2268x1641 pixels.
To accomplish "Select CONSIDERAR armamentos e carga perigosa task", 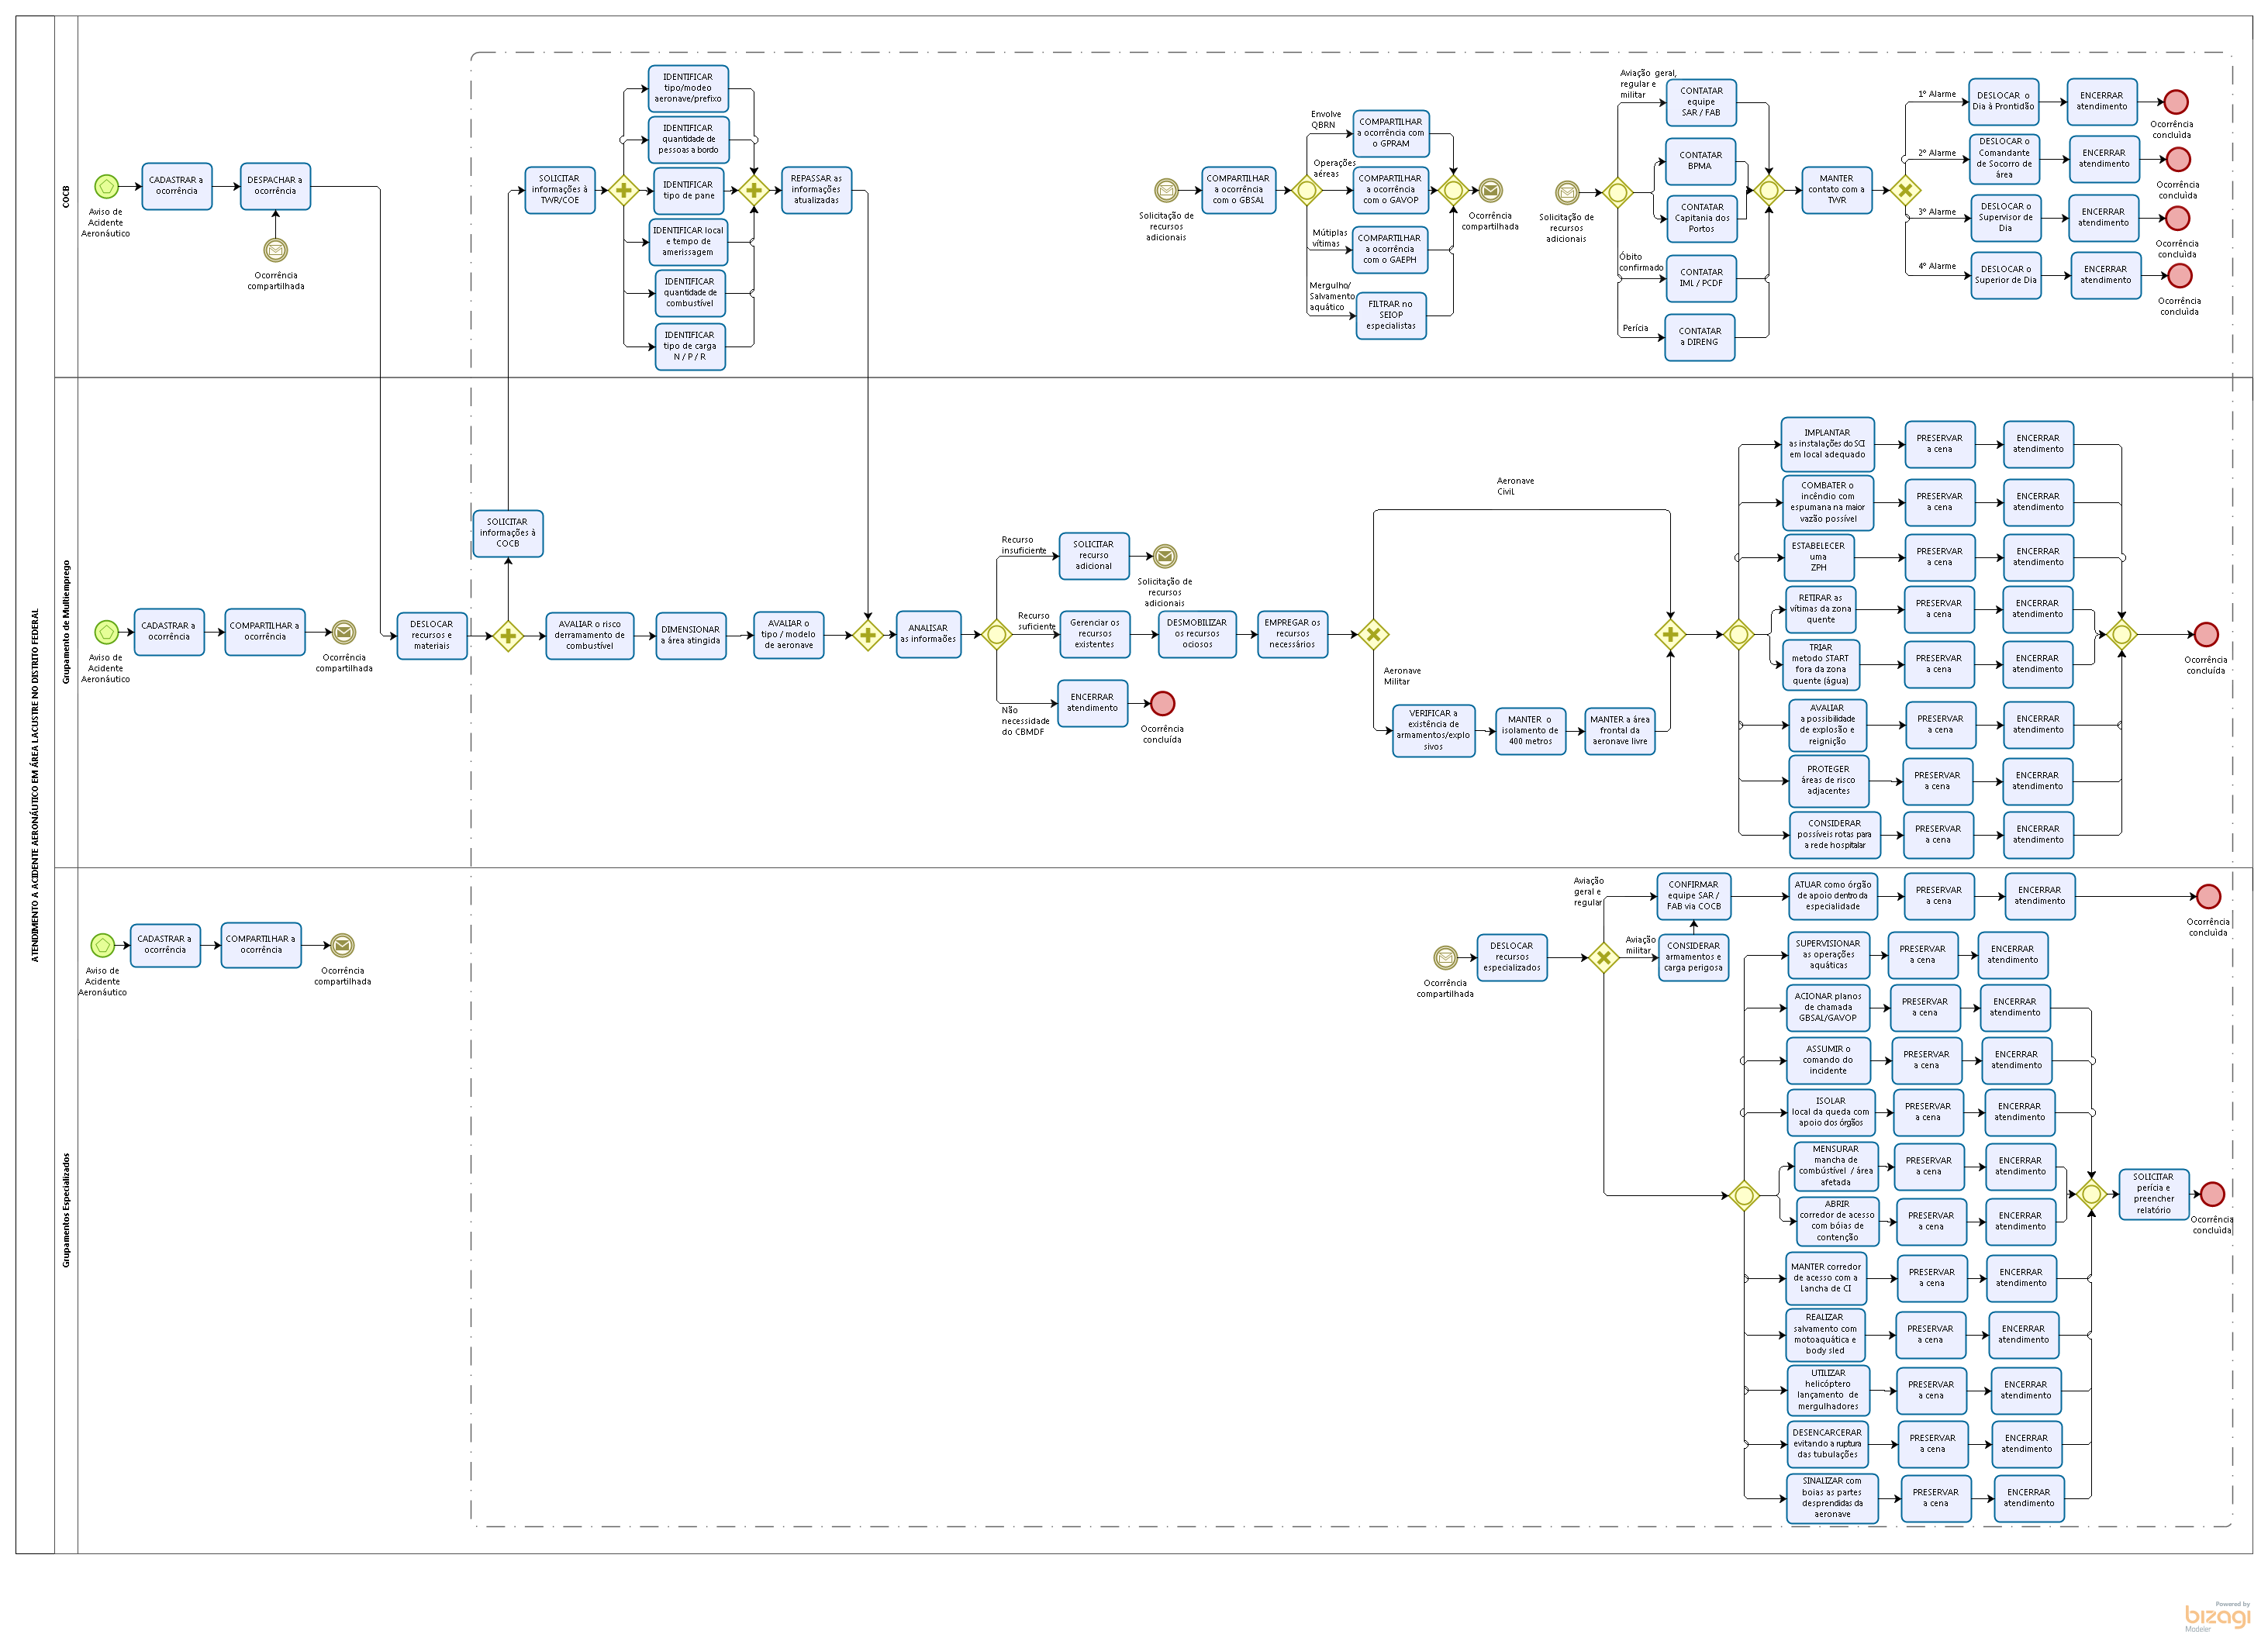I will pos(1694,957).
